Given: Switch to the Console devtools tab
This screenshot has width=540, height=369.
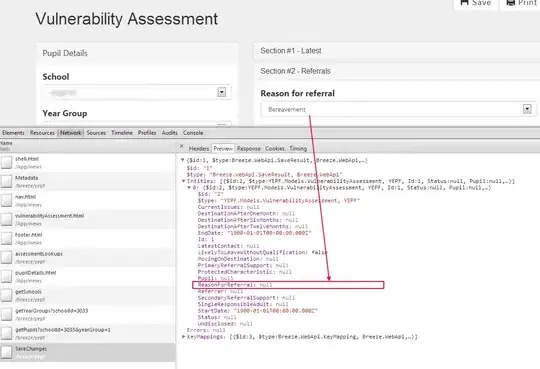Looking at the screenshot, I should tap(193, 133).
